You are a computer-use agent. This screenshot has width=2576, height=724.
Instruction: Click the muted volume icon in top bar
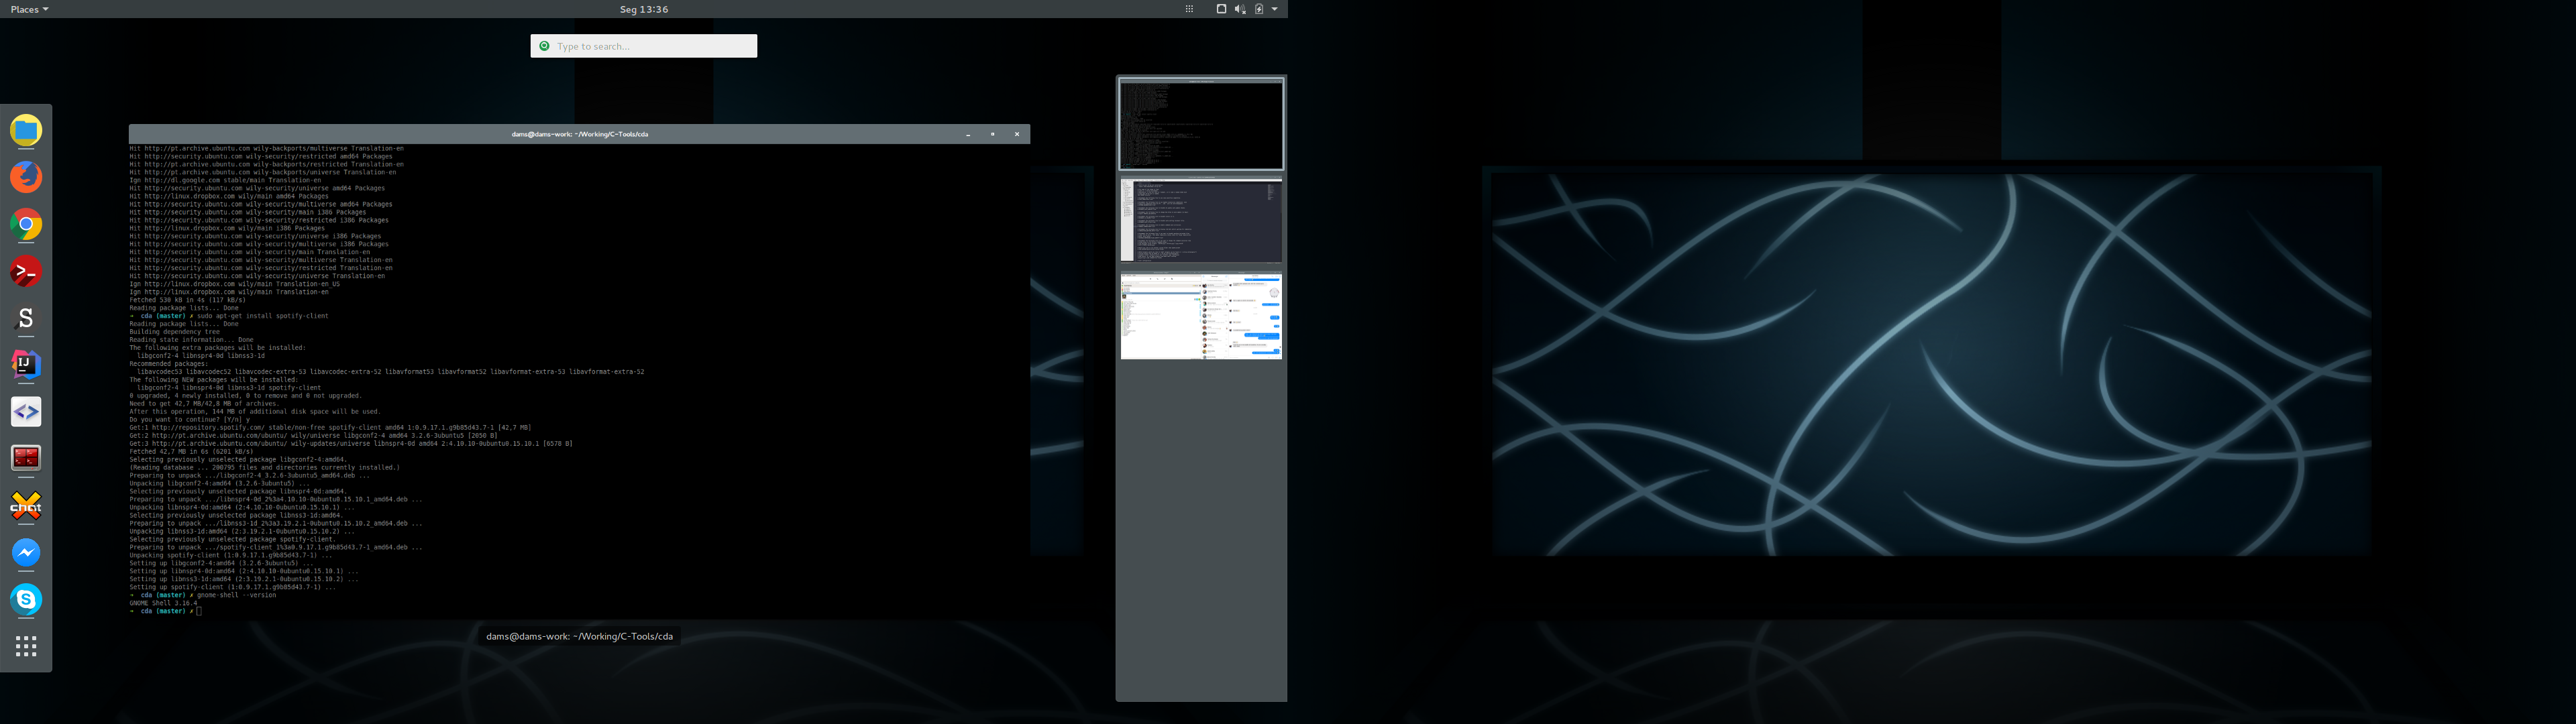point(1240,9)
